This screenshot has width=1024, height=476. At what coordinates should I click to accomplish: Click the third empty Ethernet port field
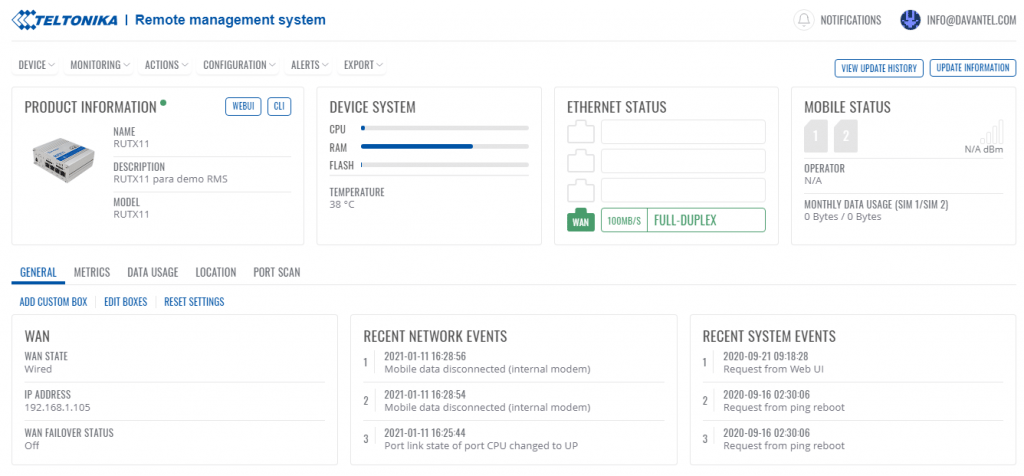click(683, 191)
